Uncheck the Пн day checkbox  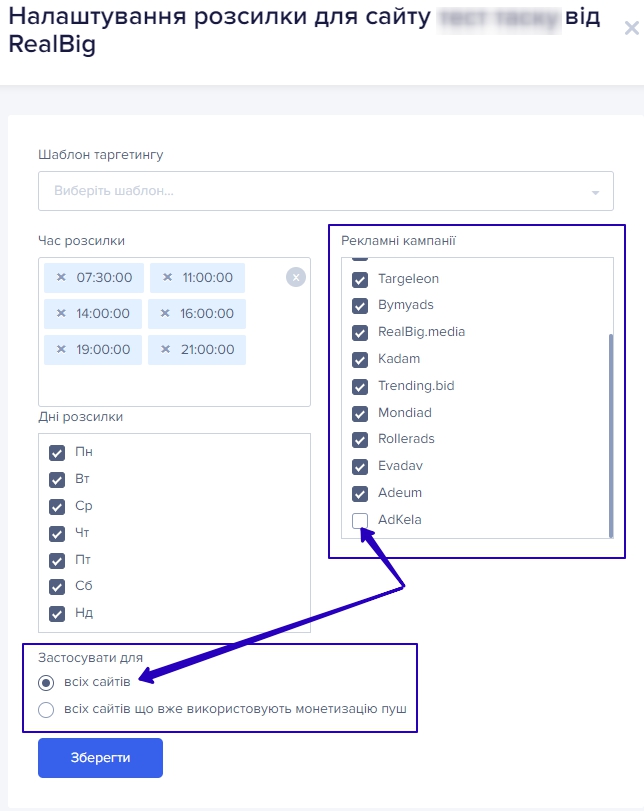click(x=57, y=453)
